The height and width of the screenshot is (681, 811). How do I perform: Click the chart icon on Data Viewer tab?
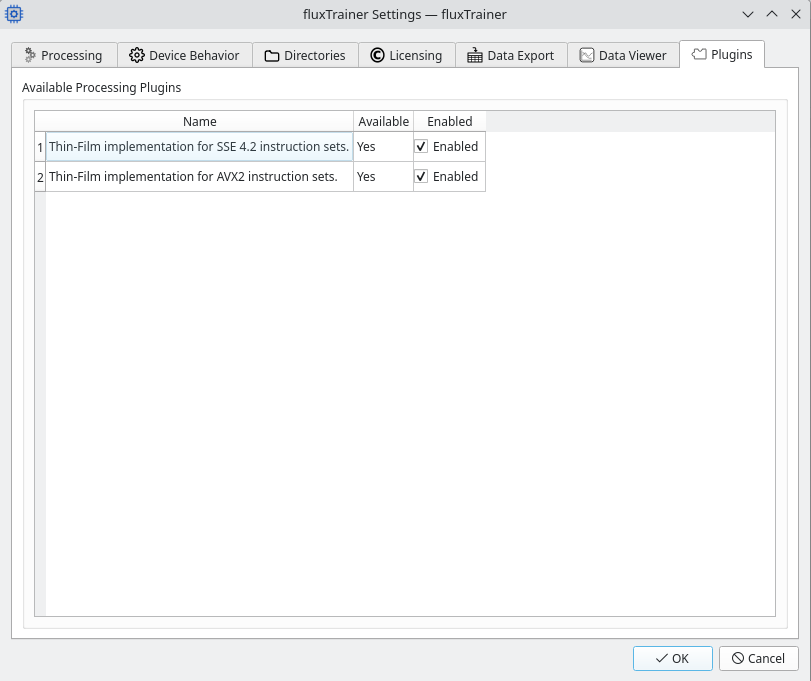[x=587, y=55]
